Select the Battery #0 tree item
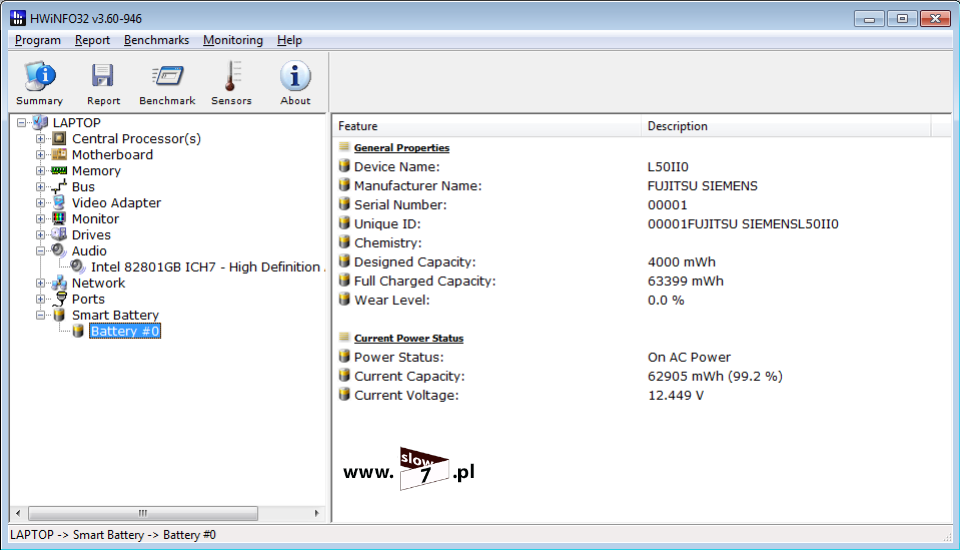 click(x=125, y=331)
